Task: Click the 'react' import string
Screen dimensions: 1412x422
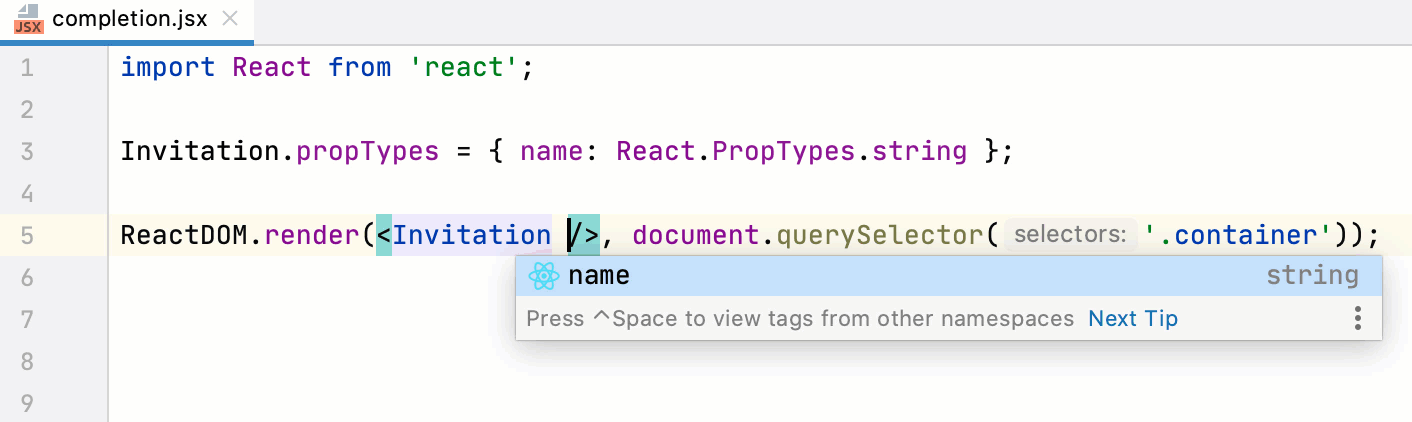Action: pos(465,68)
